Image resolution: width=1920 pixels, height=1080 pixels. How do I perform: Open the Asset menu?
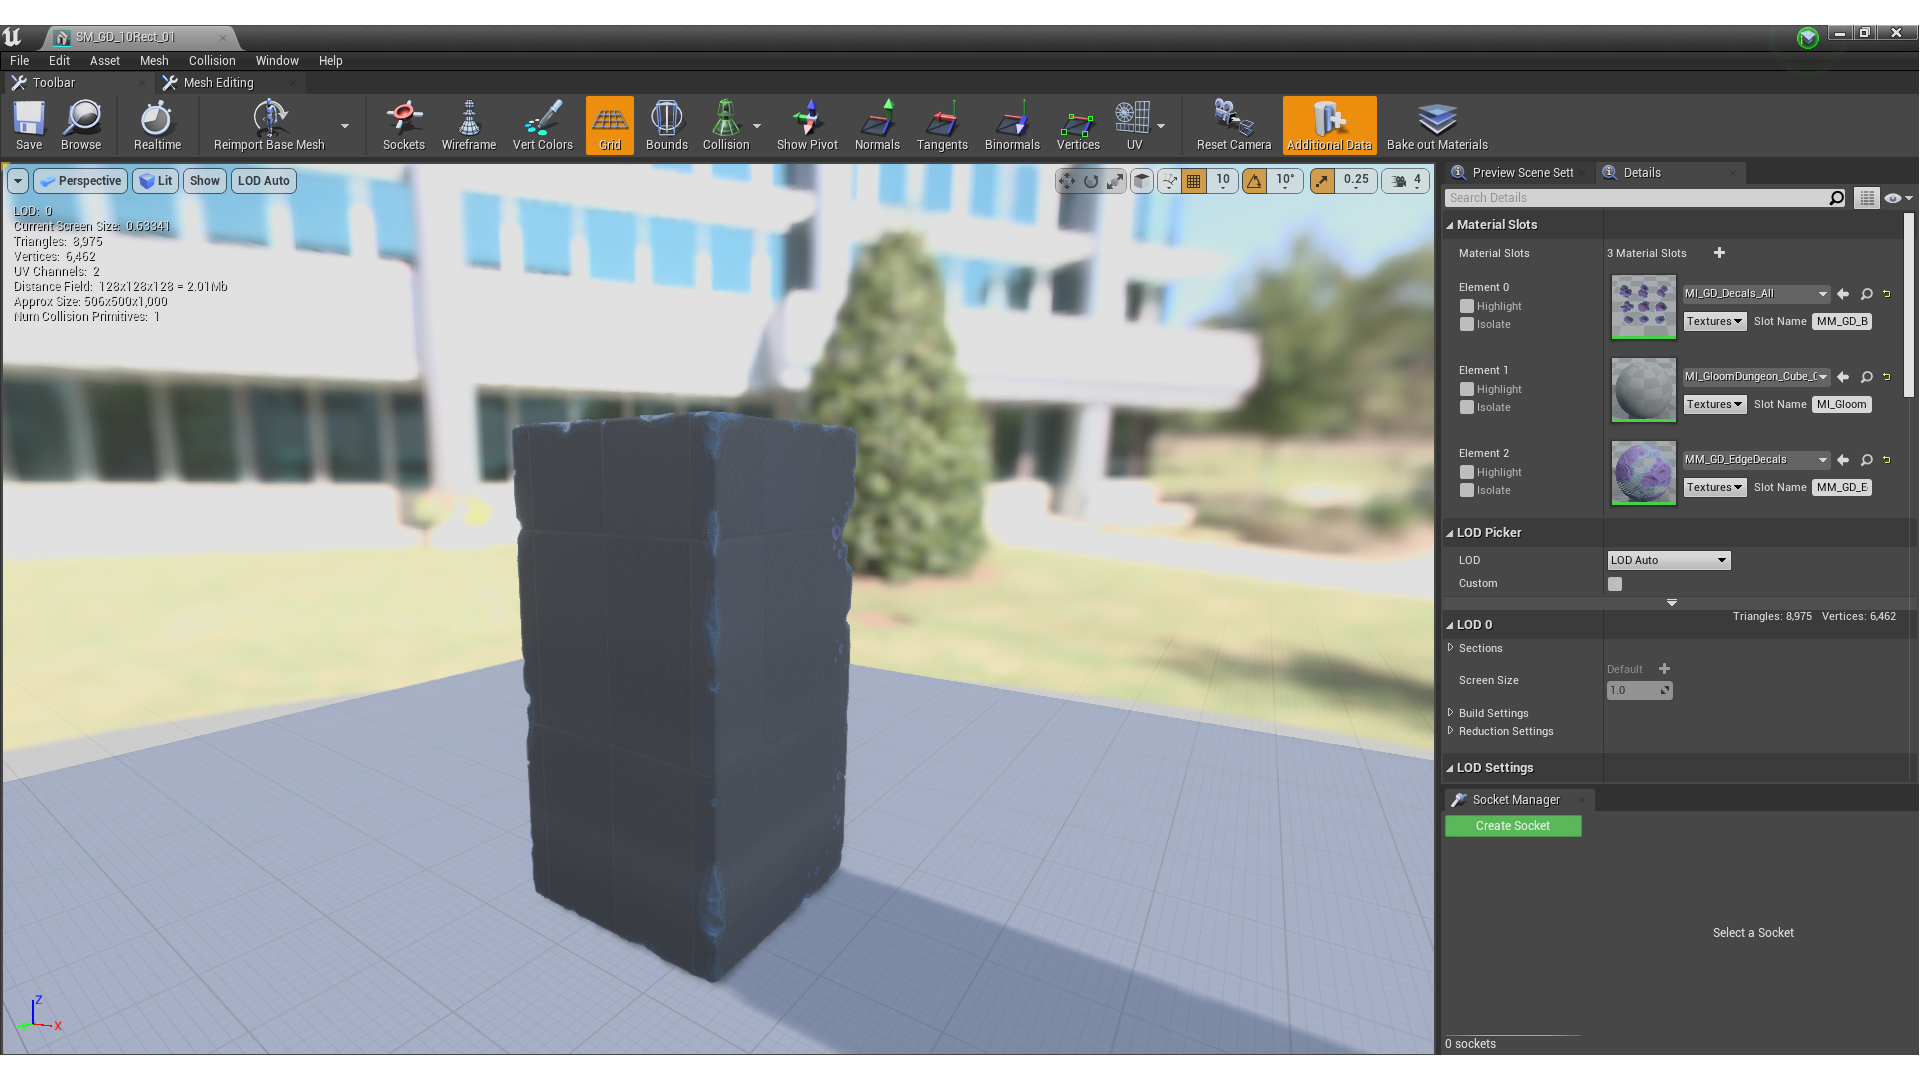click(104, 61)
